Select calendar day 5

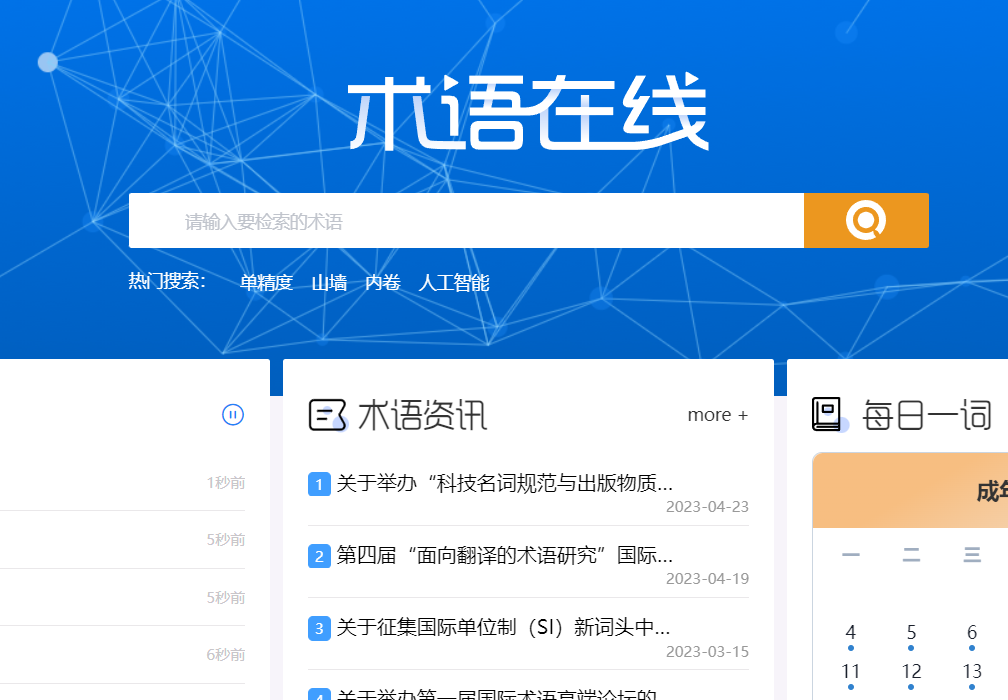point(911,633)
